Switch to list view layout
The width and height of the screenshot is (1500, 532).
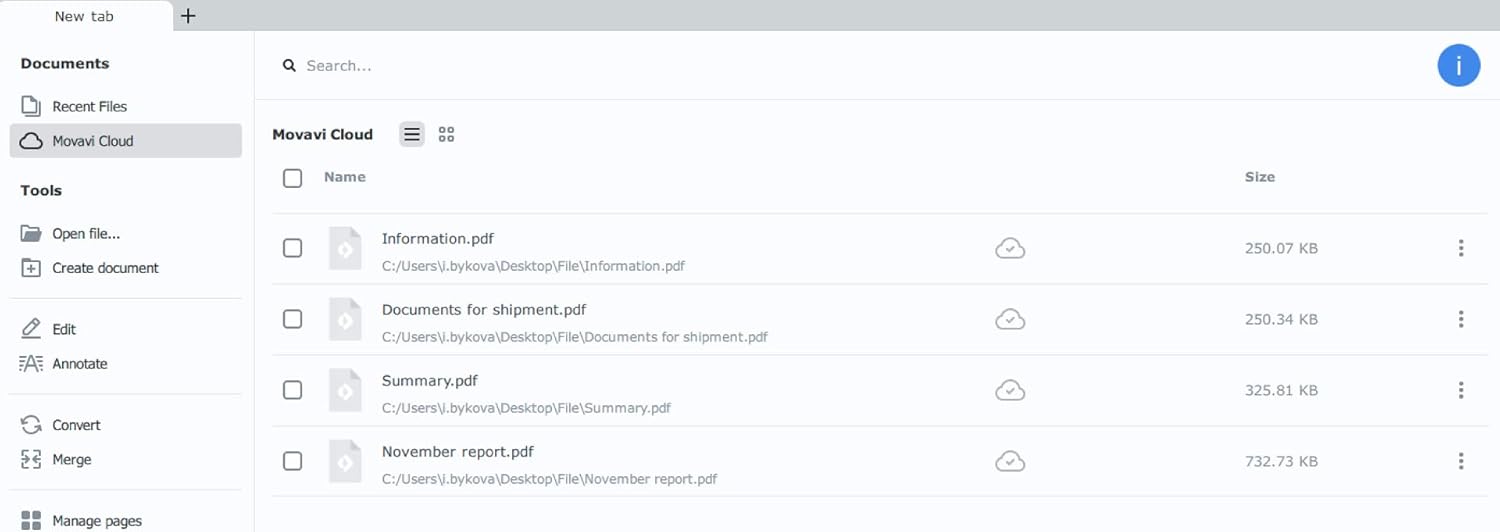pyautogui.click(x=412, y=134)
